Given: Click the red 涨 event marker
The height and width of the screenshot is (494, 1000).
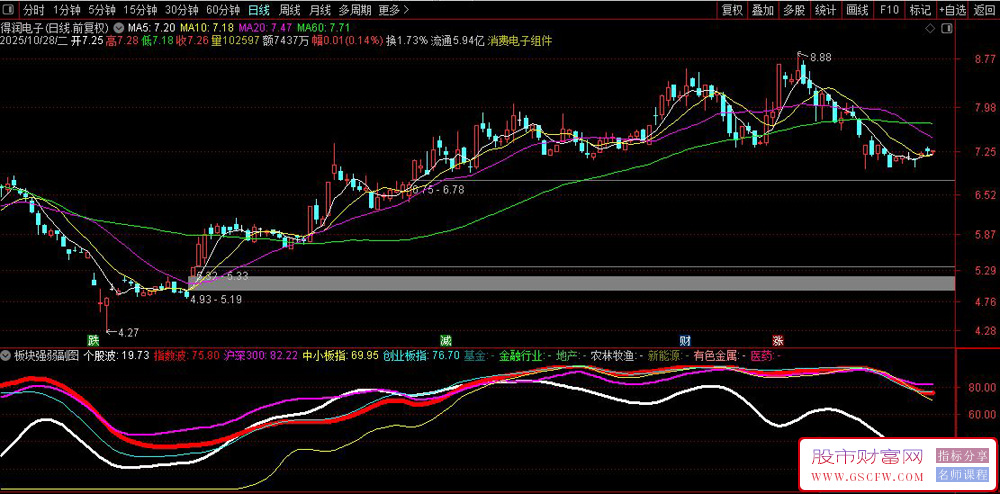Looking at the screenshot, I should coord(777,339).
